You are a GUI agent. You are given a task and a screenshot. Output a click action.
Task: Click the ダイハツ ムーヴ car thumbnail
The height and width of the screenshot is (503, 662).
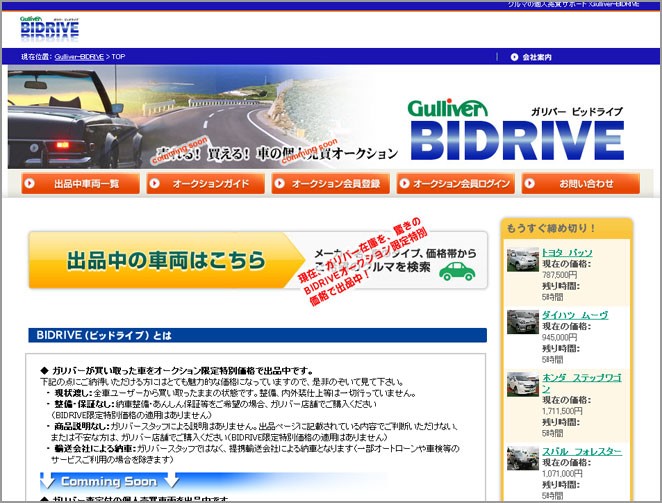[523, 322]
